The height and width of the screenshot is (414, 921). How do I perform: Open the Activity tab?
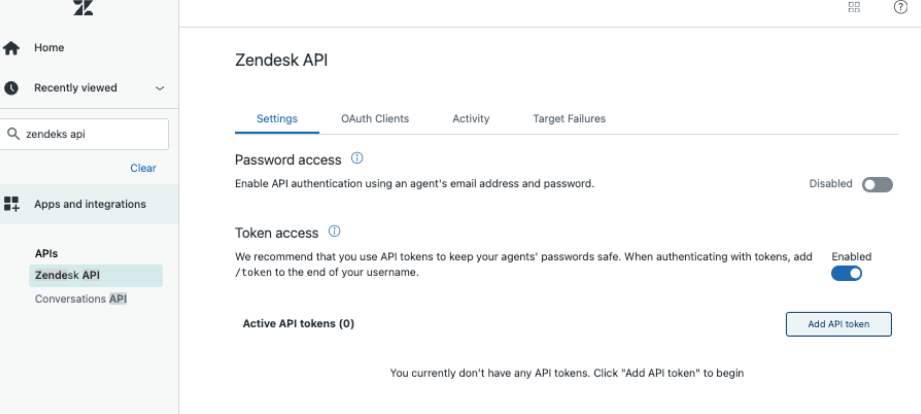tap(470, 119)
